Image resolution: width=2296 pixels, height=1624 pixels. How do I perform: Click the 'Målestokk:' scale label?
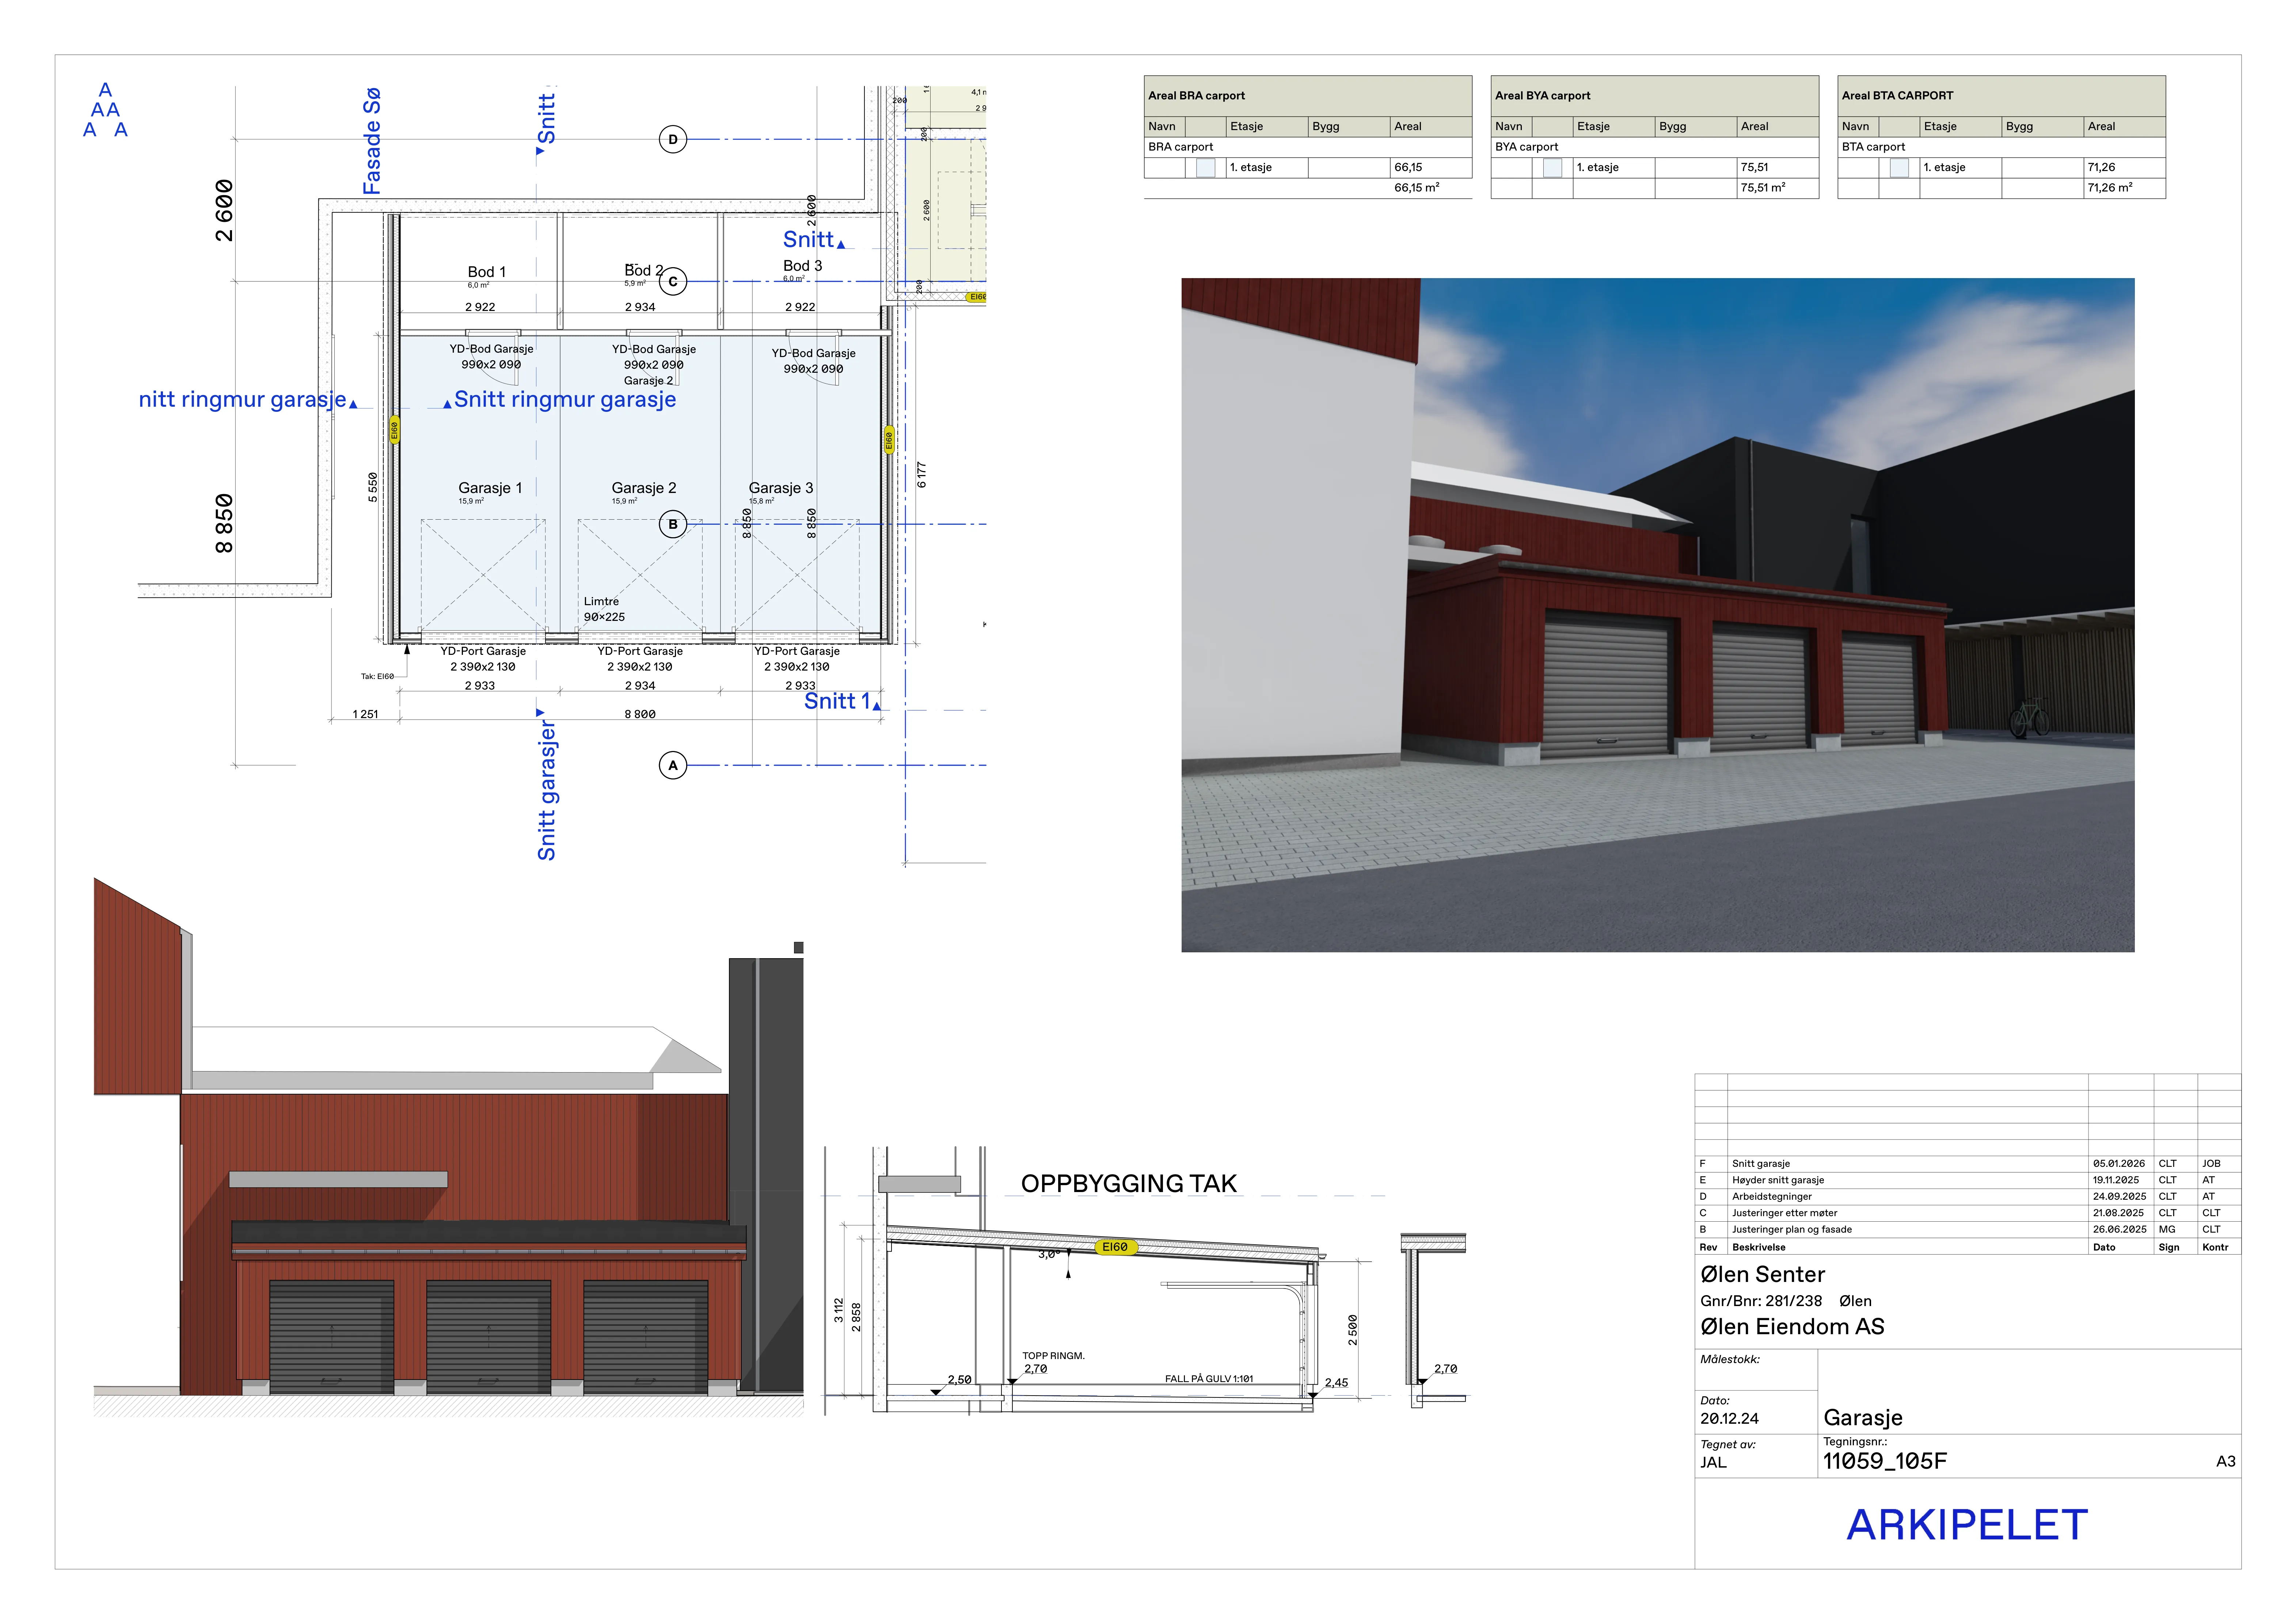click(x=1730, y=1360)
